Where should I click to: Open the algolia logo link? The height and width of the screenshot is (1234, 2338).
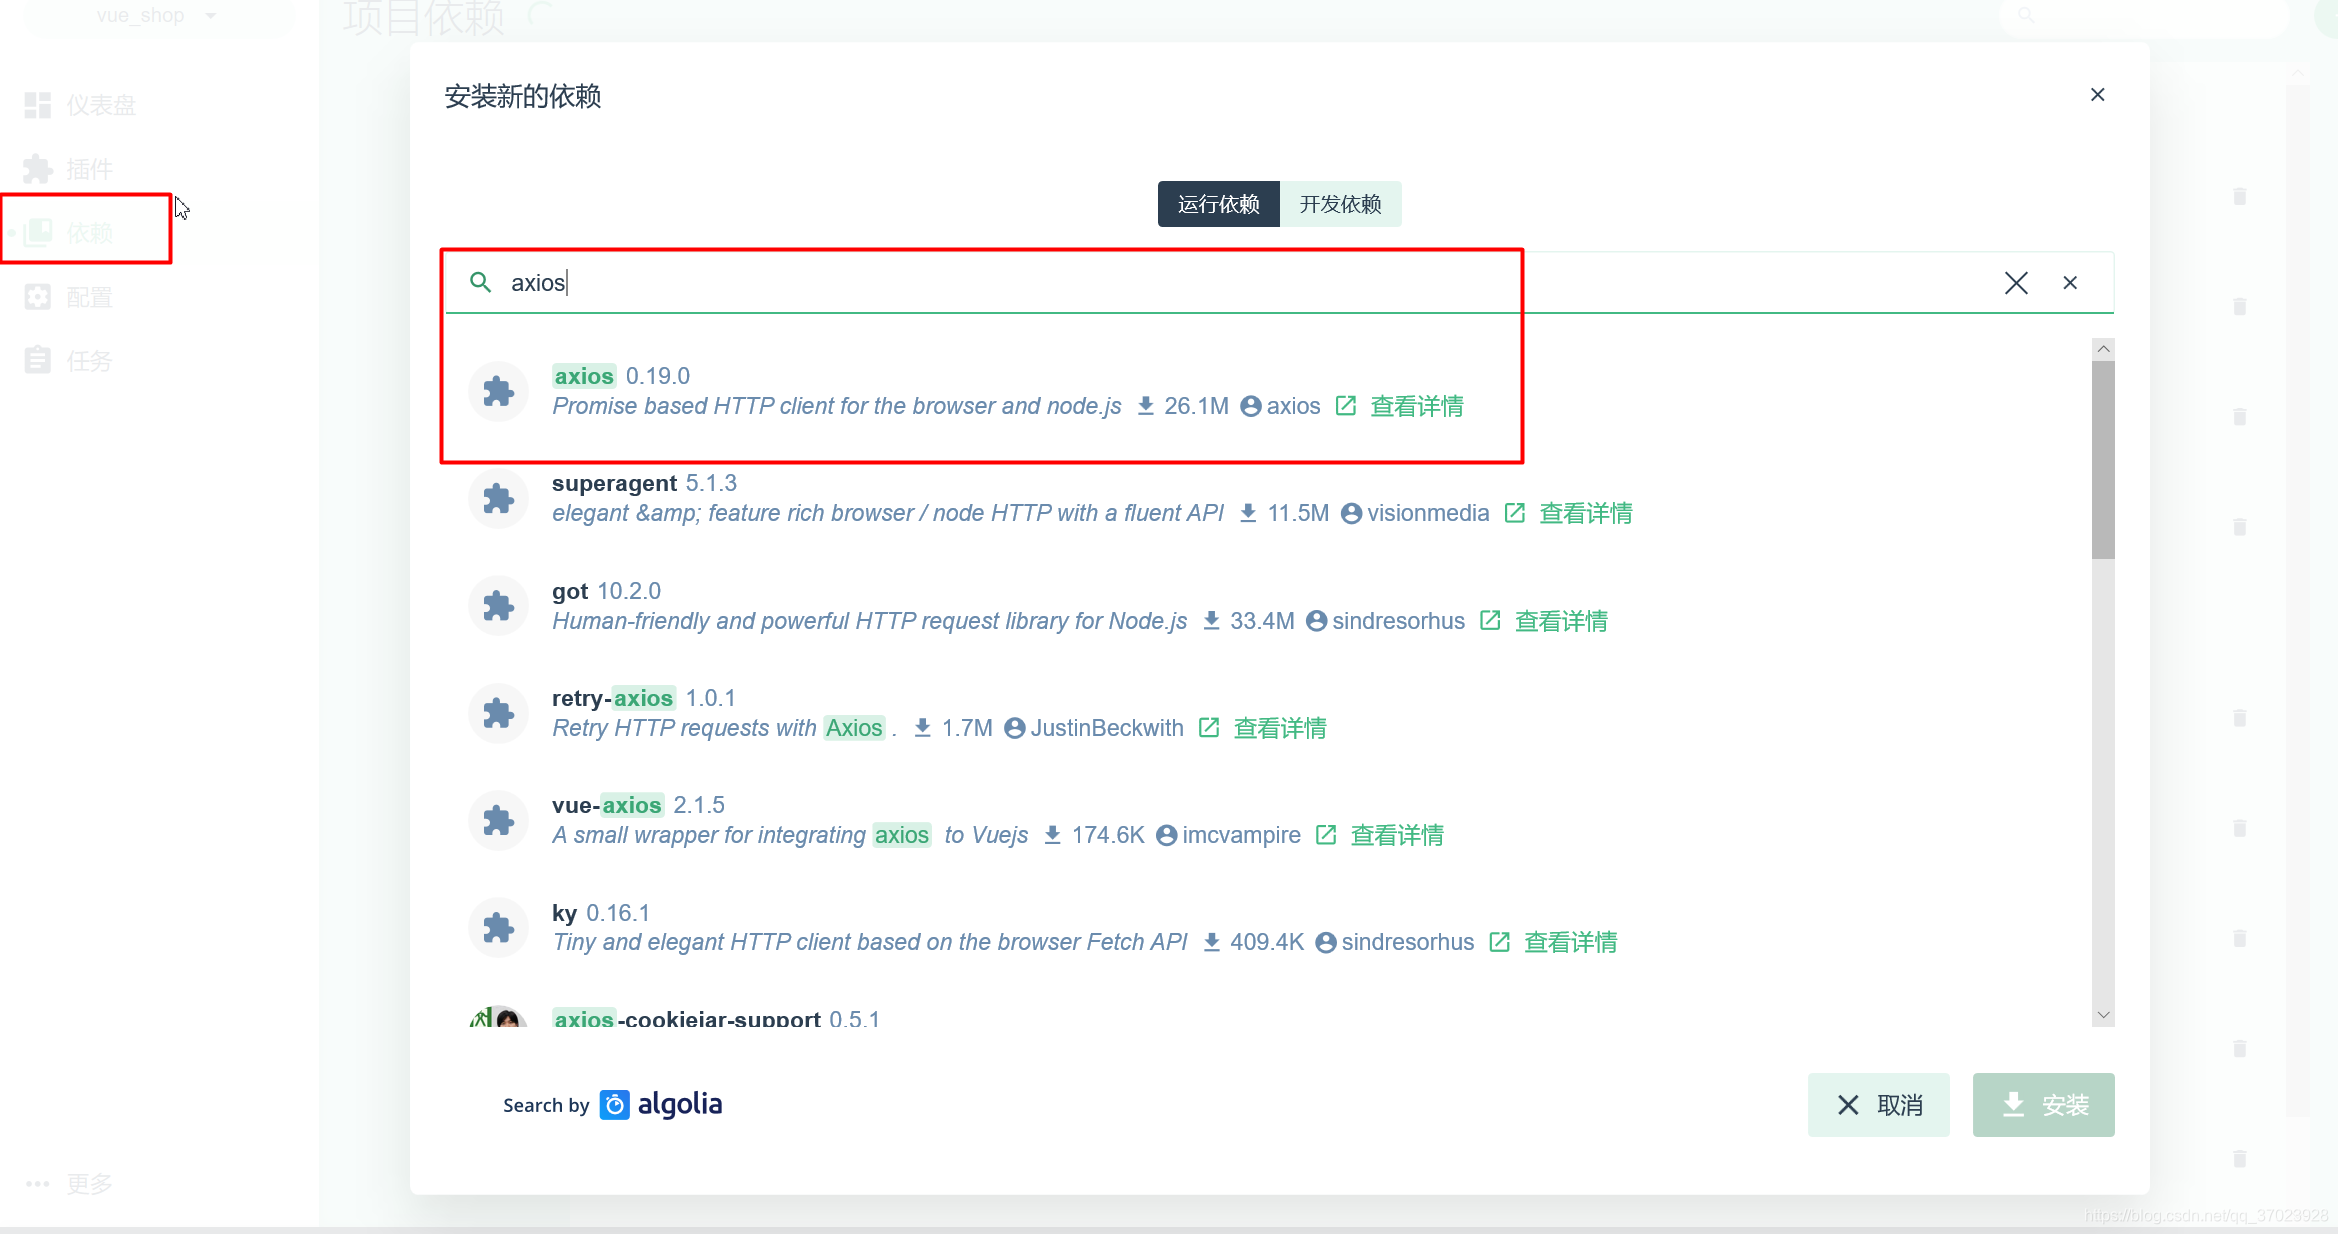(661, 1105)
